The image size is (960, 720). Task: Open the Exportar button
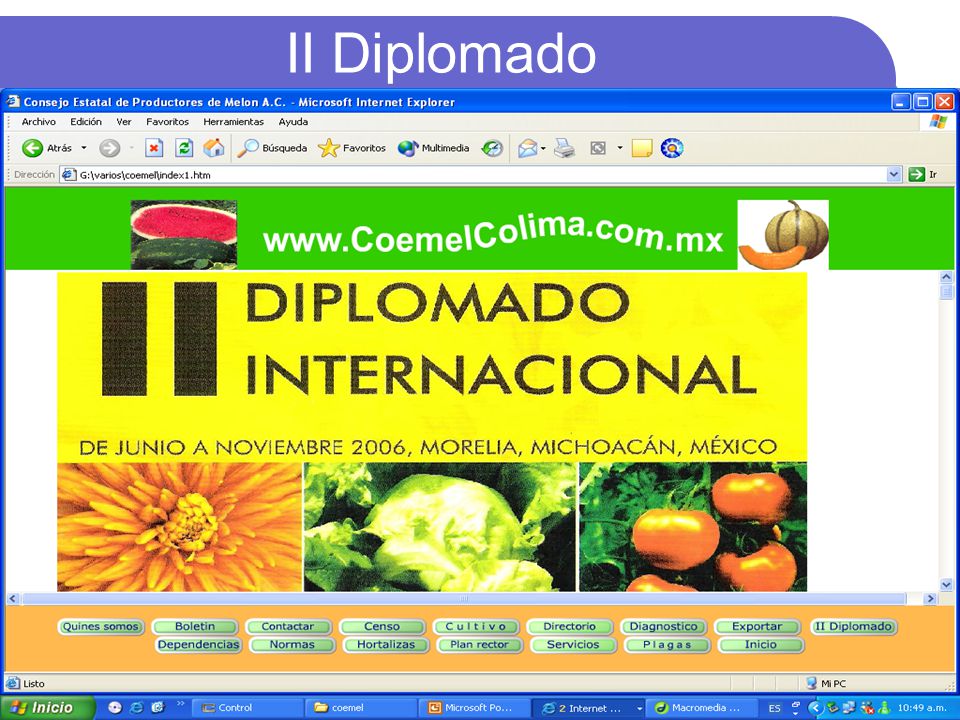(757, 626)
